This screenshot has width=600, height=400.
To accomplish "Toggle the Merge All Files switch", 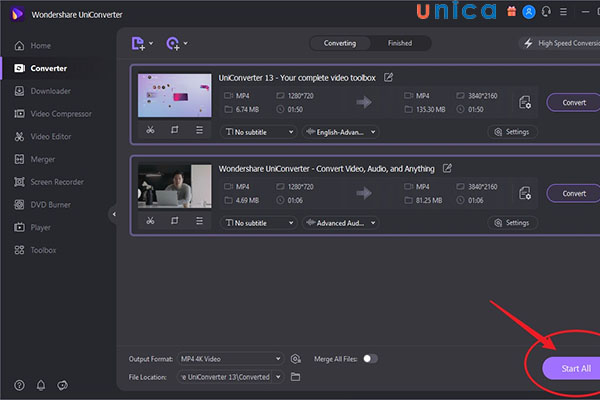I will point(371,358).
